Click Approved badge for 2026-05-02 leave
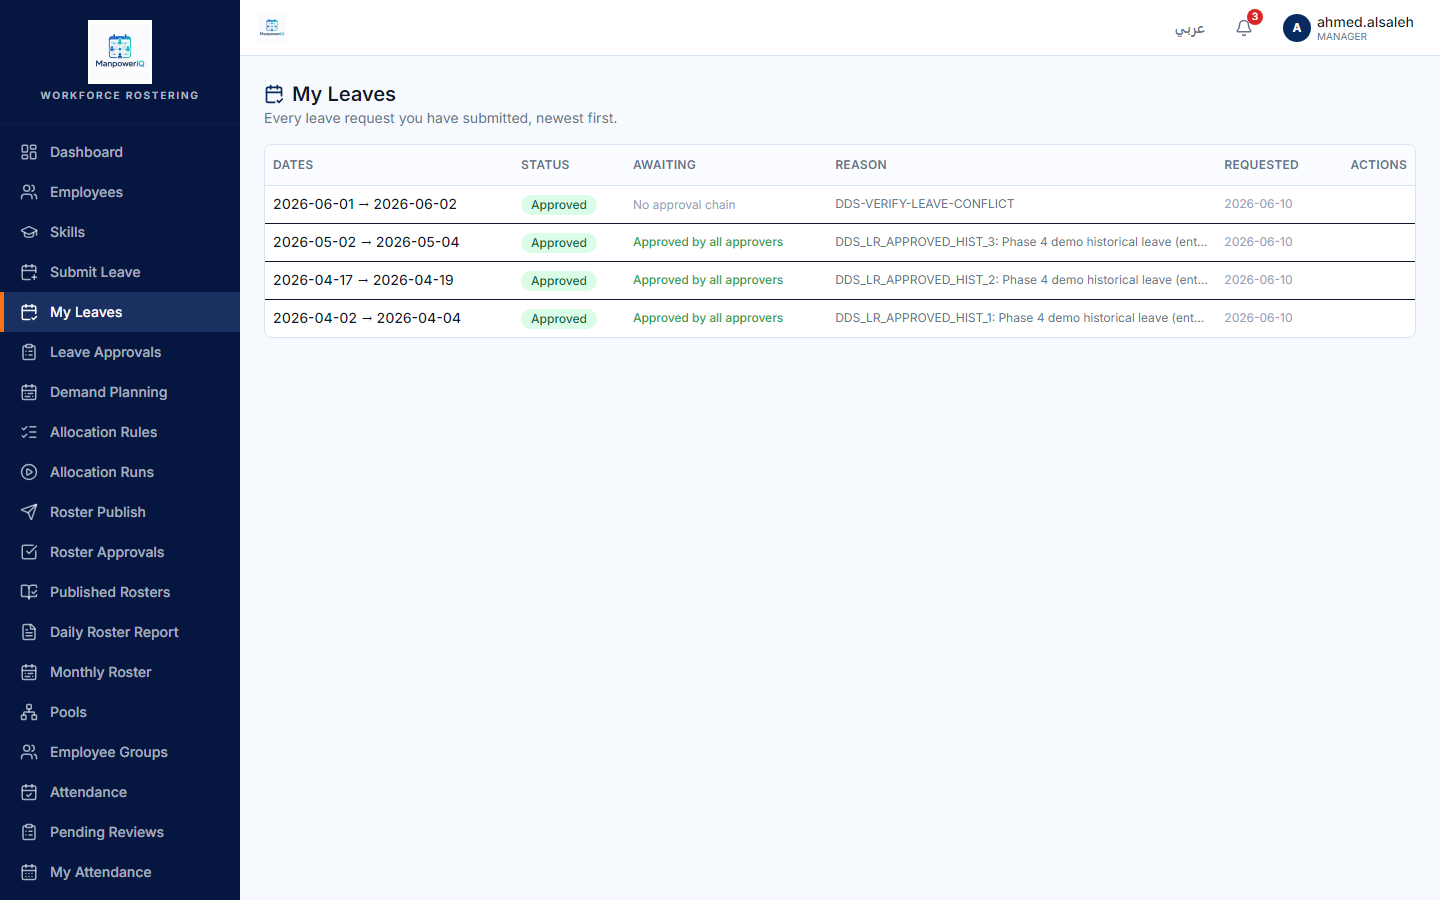Screen dimensions: 1440x900 click(559, 243)
